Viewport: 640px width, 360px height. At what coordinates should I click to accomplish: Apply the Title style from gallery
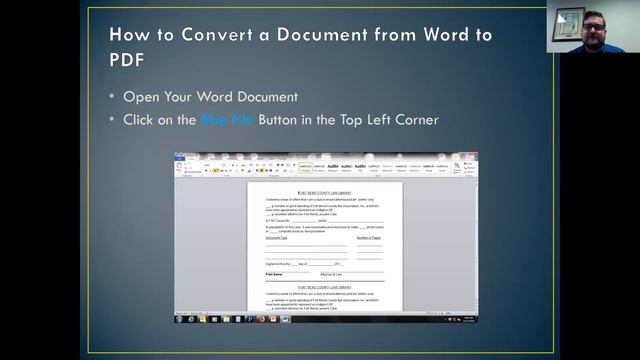pos(360,168)
